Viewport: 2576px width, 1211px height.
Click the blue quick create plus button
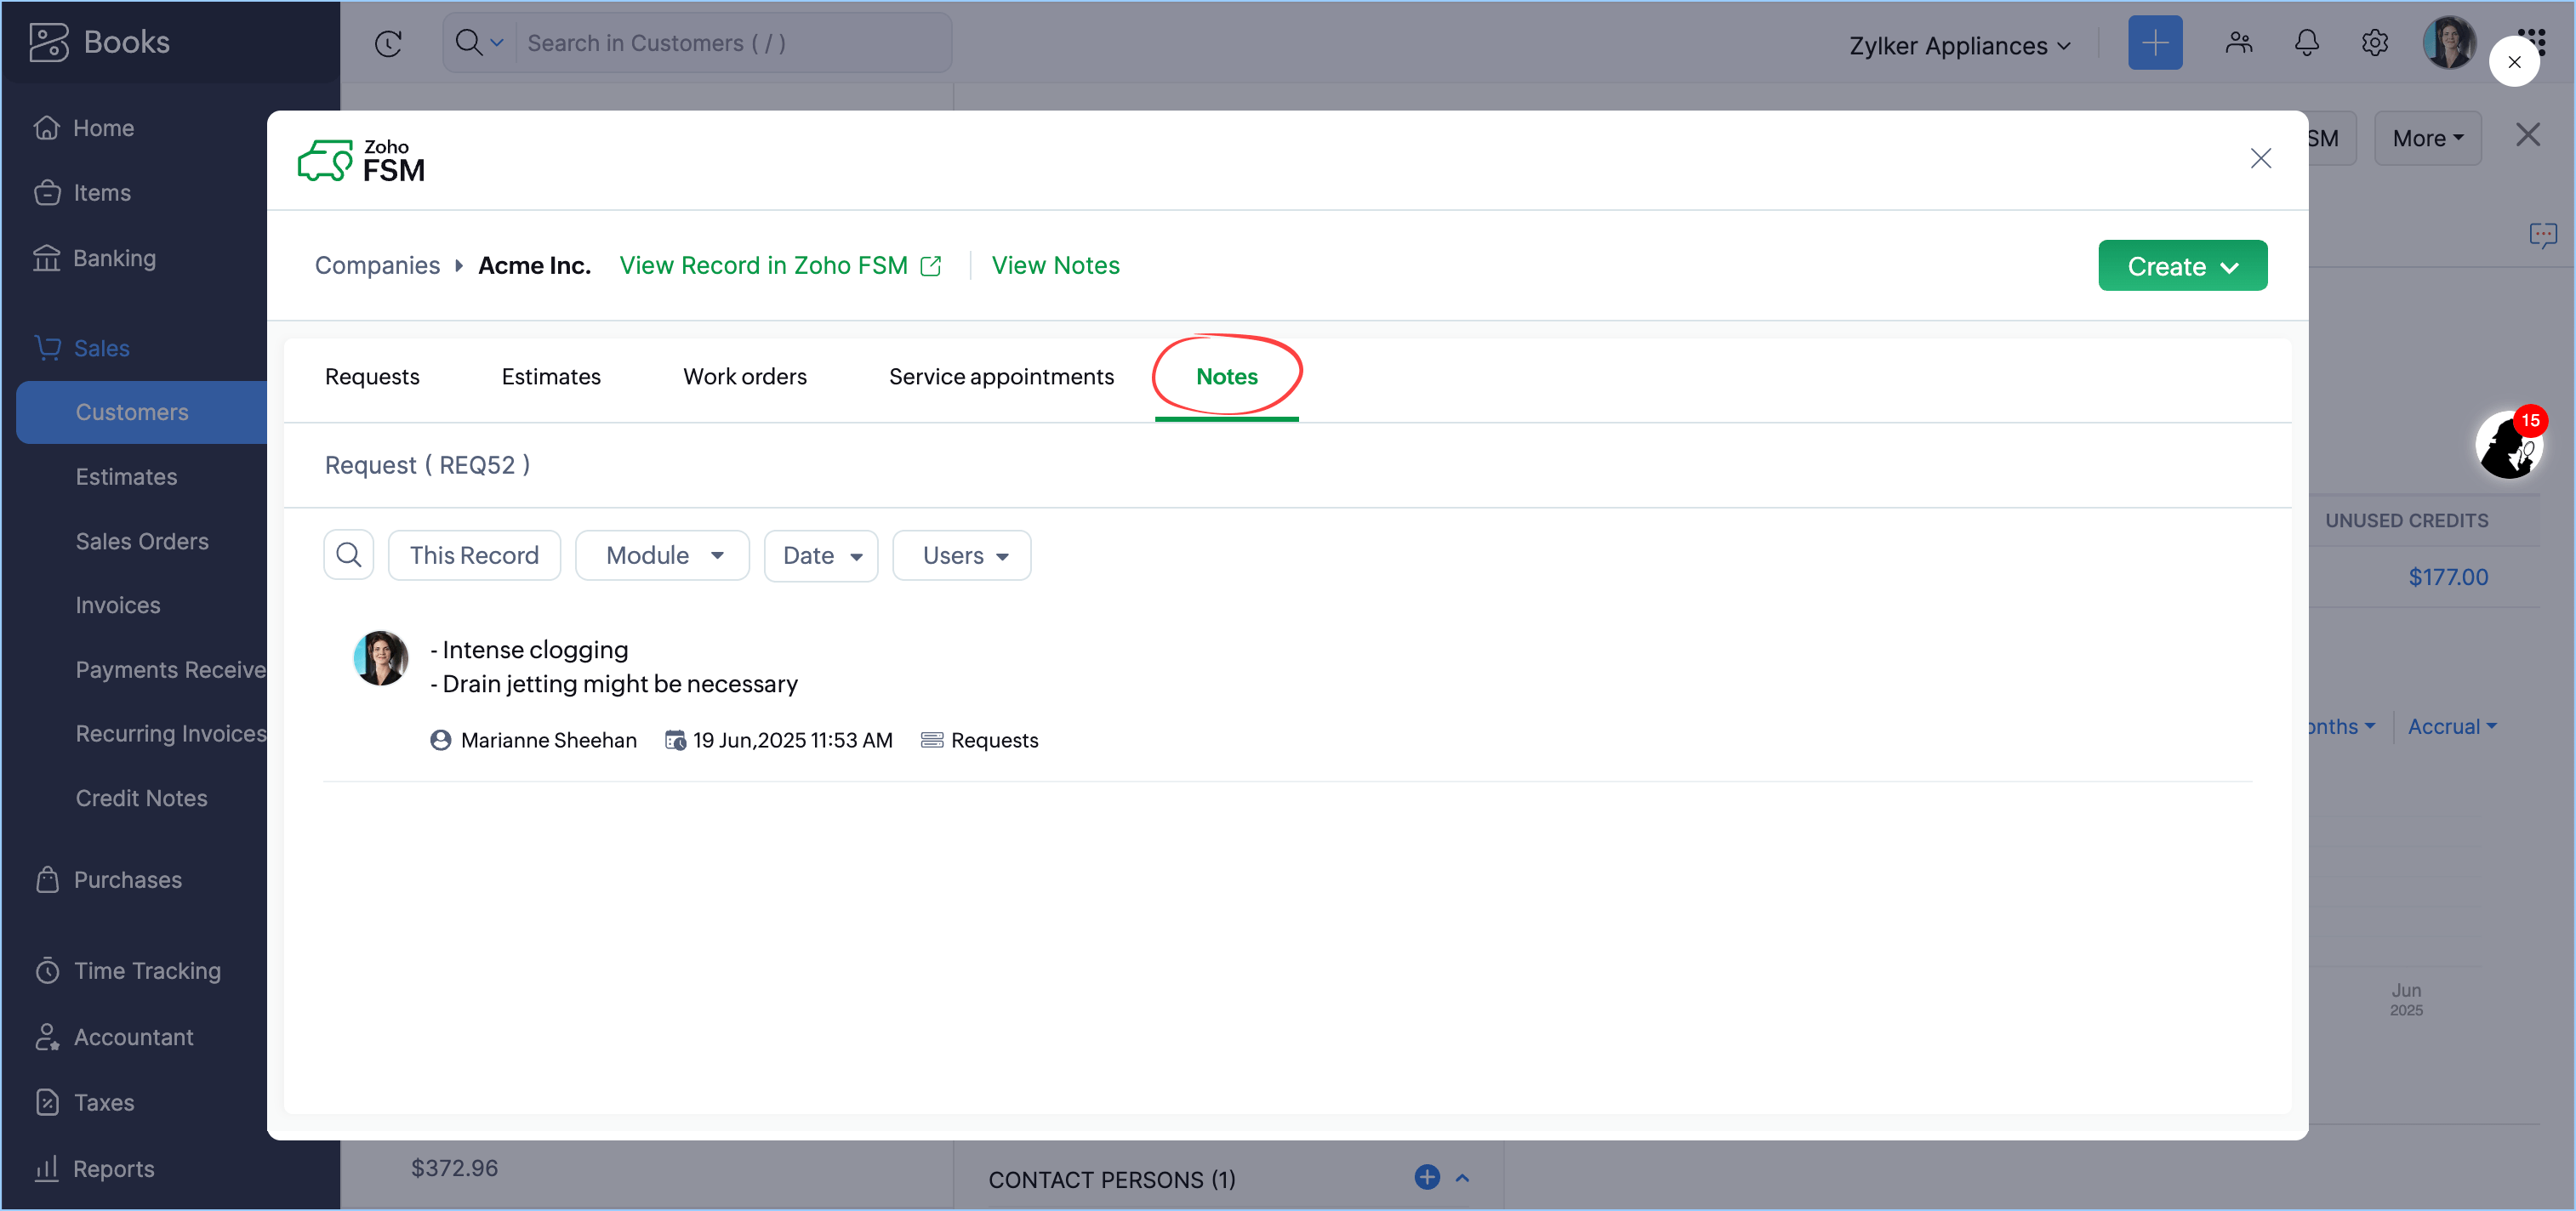(x=2154, y=43)
